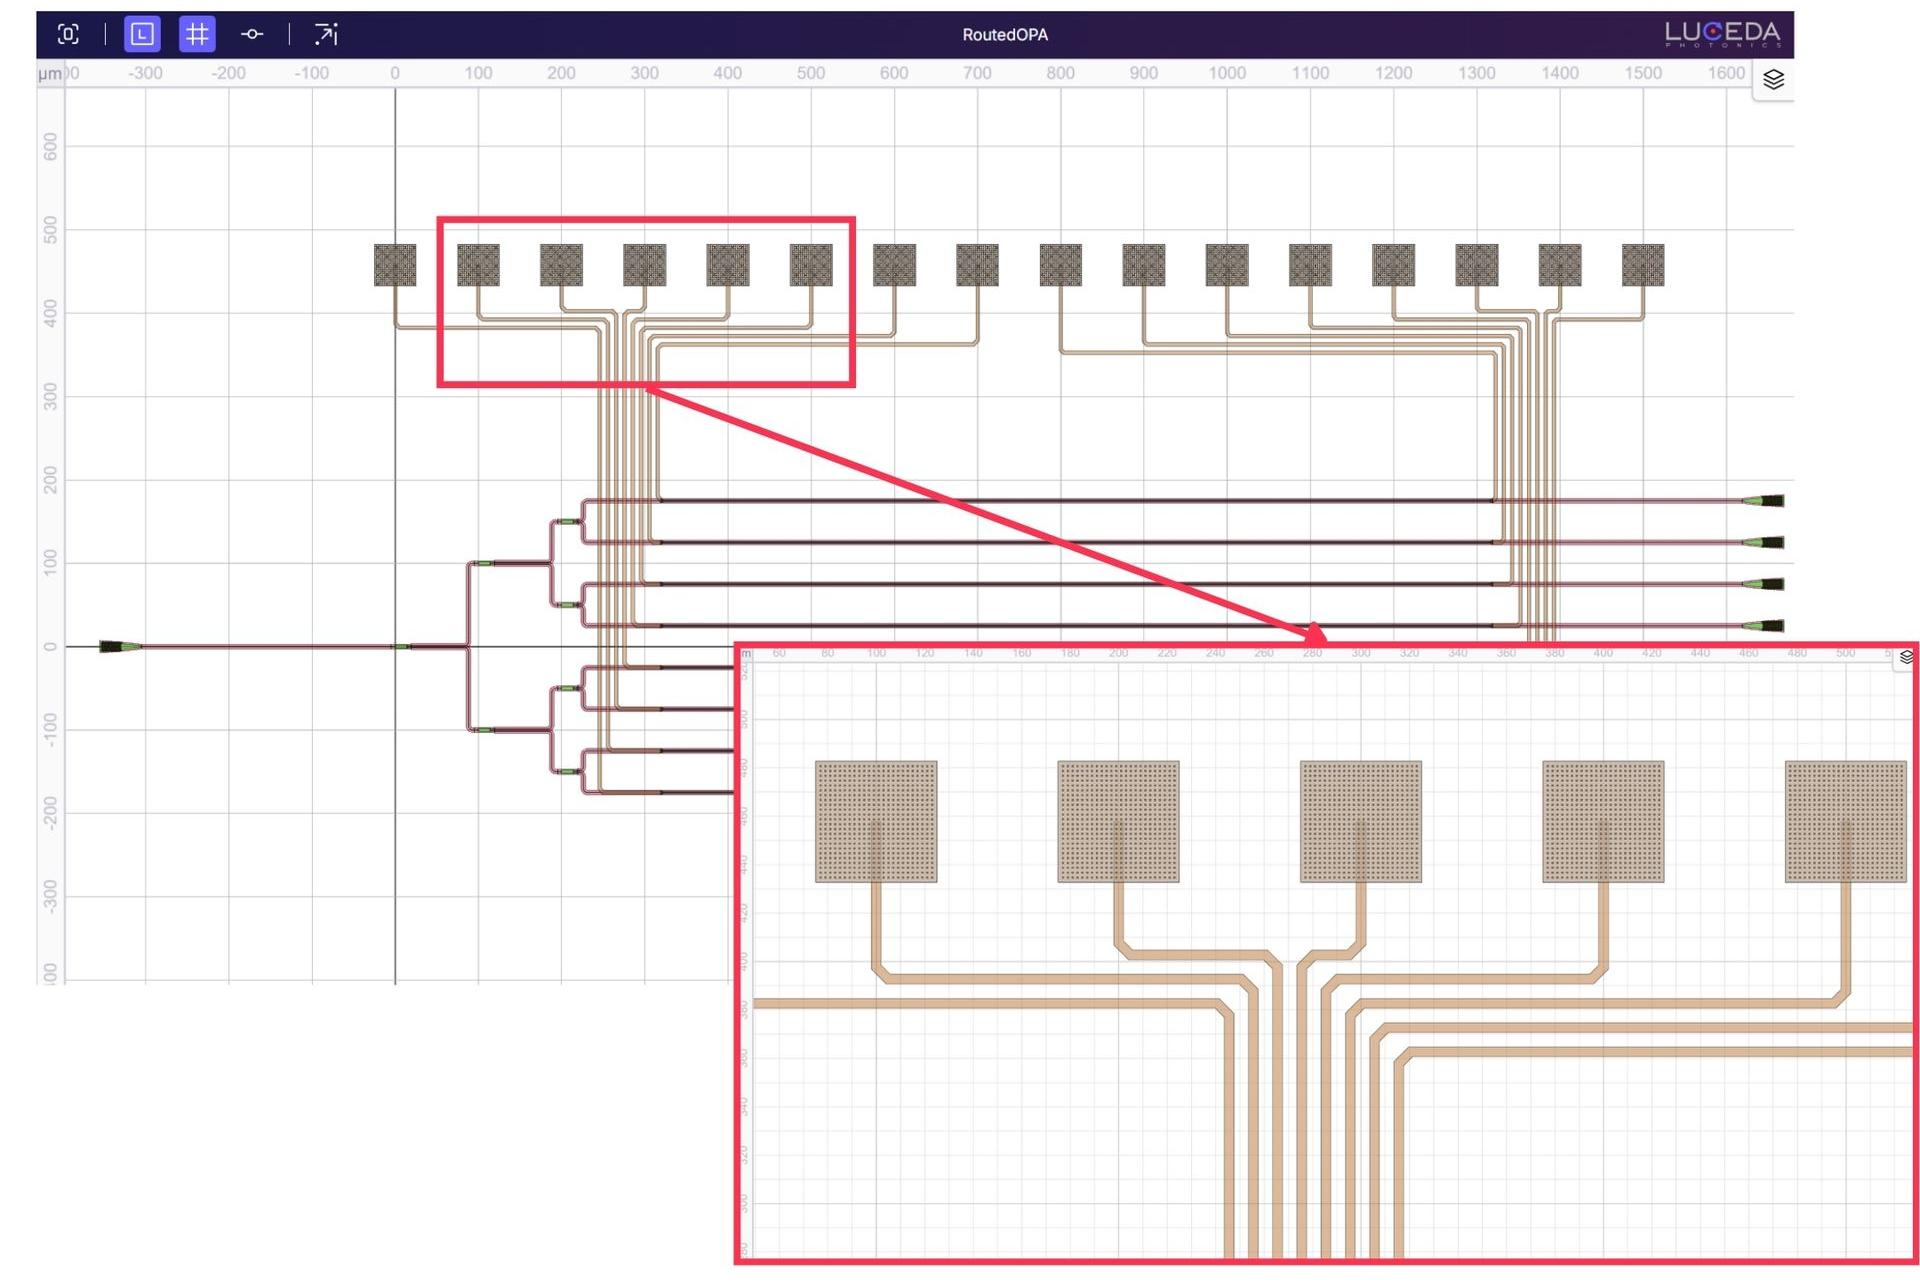The image size is (1920, 1286).
Task: Click the horizontal ruler at the 800 mark
Action: [x=1062, y=72]
